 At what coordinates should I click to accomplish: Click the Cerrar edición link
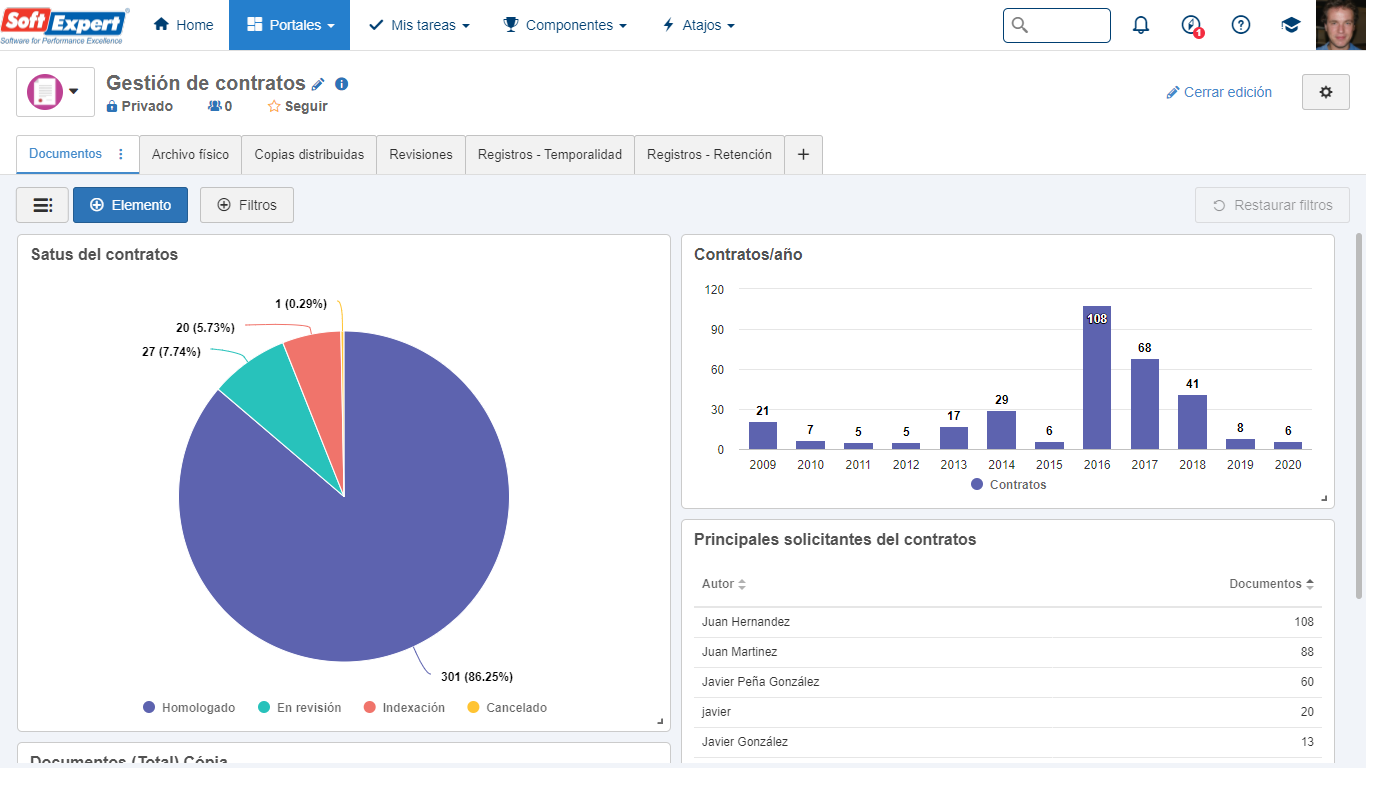tap(1219, 92)
